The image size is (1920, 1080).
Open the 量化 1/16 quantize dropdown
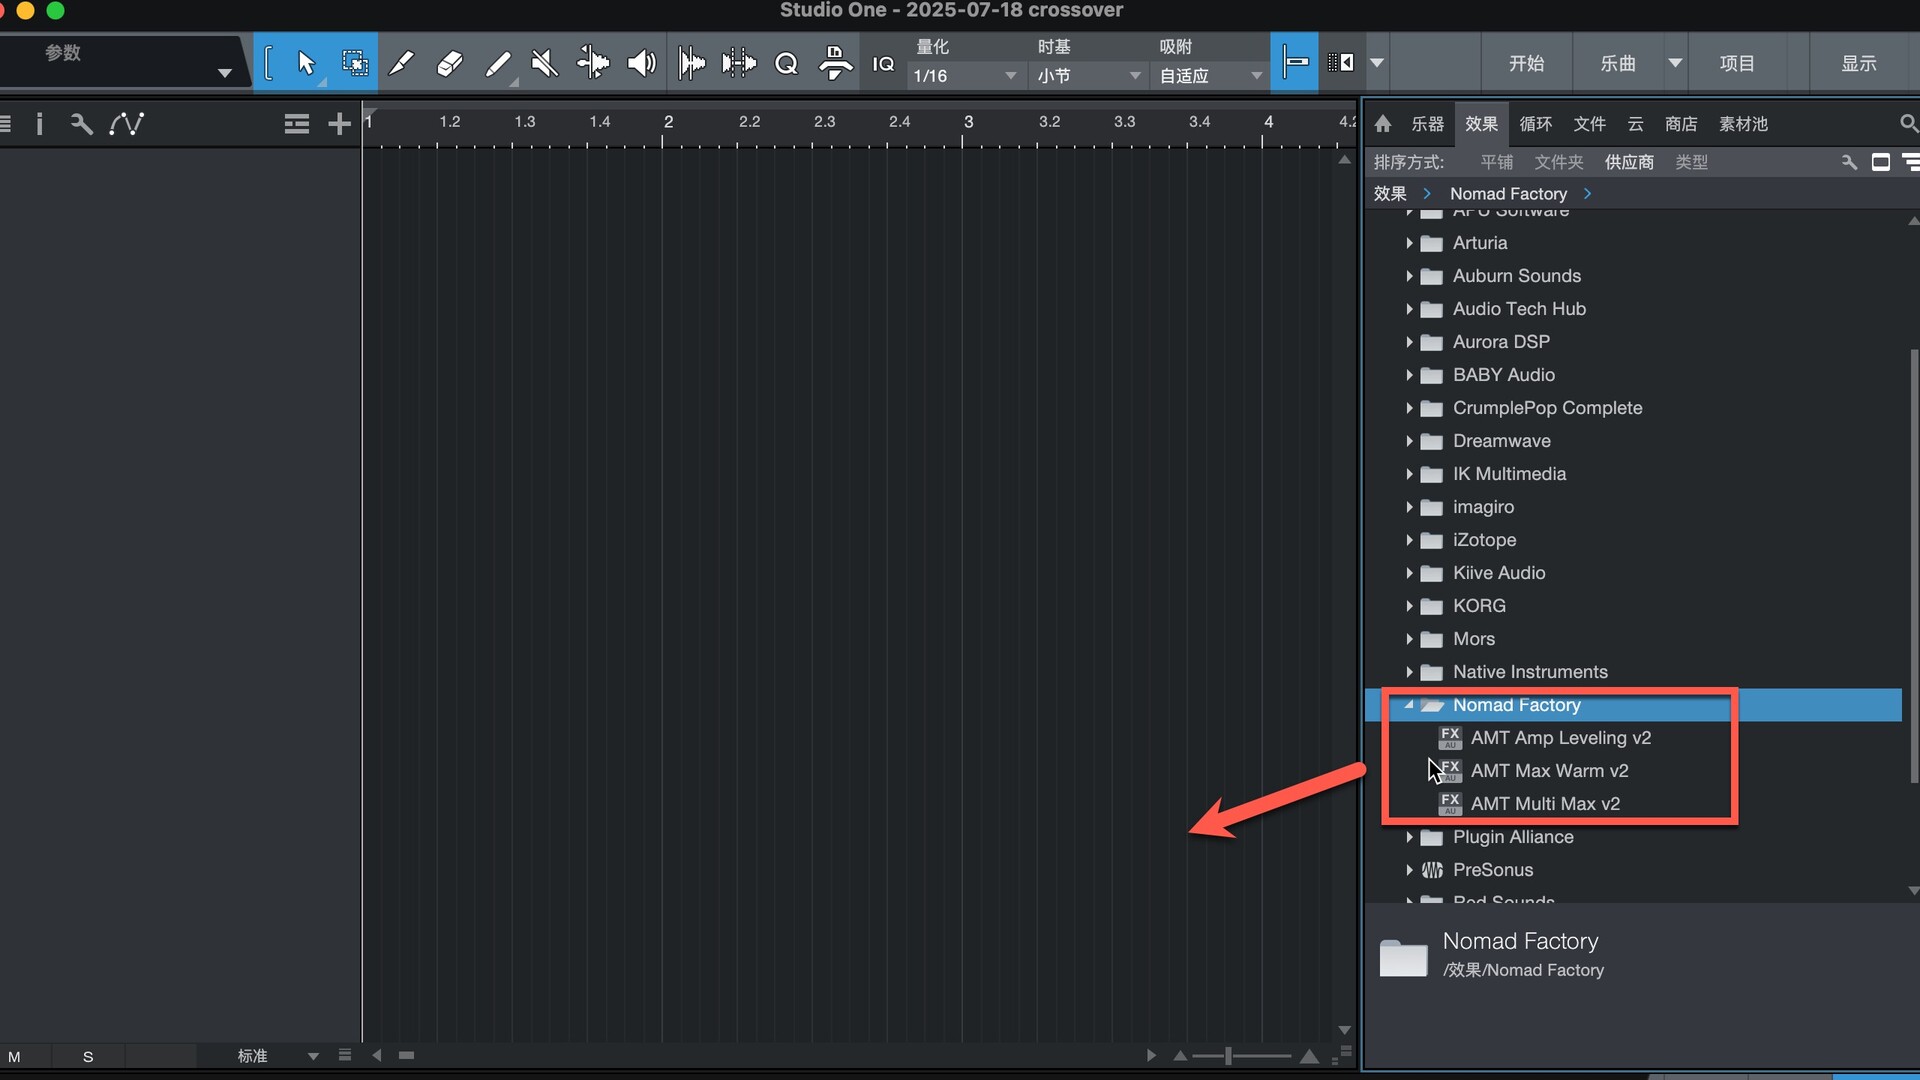(x=965, y=76)
